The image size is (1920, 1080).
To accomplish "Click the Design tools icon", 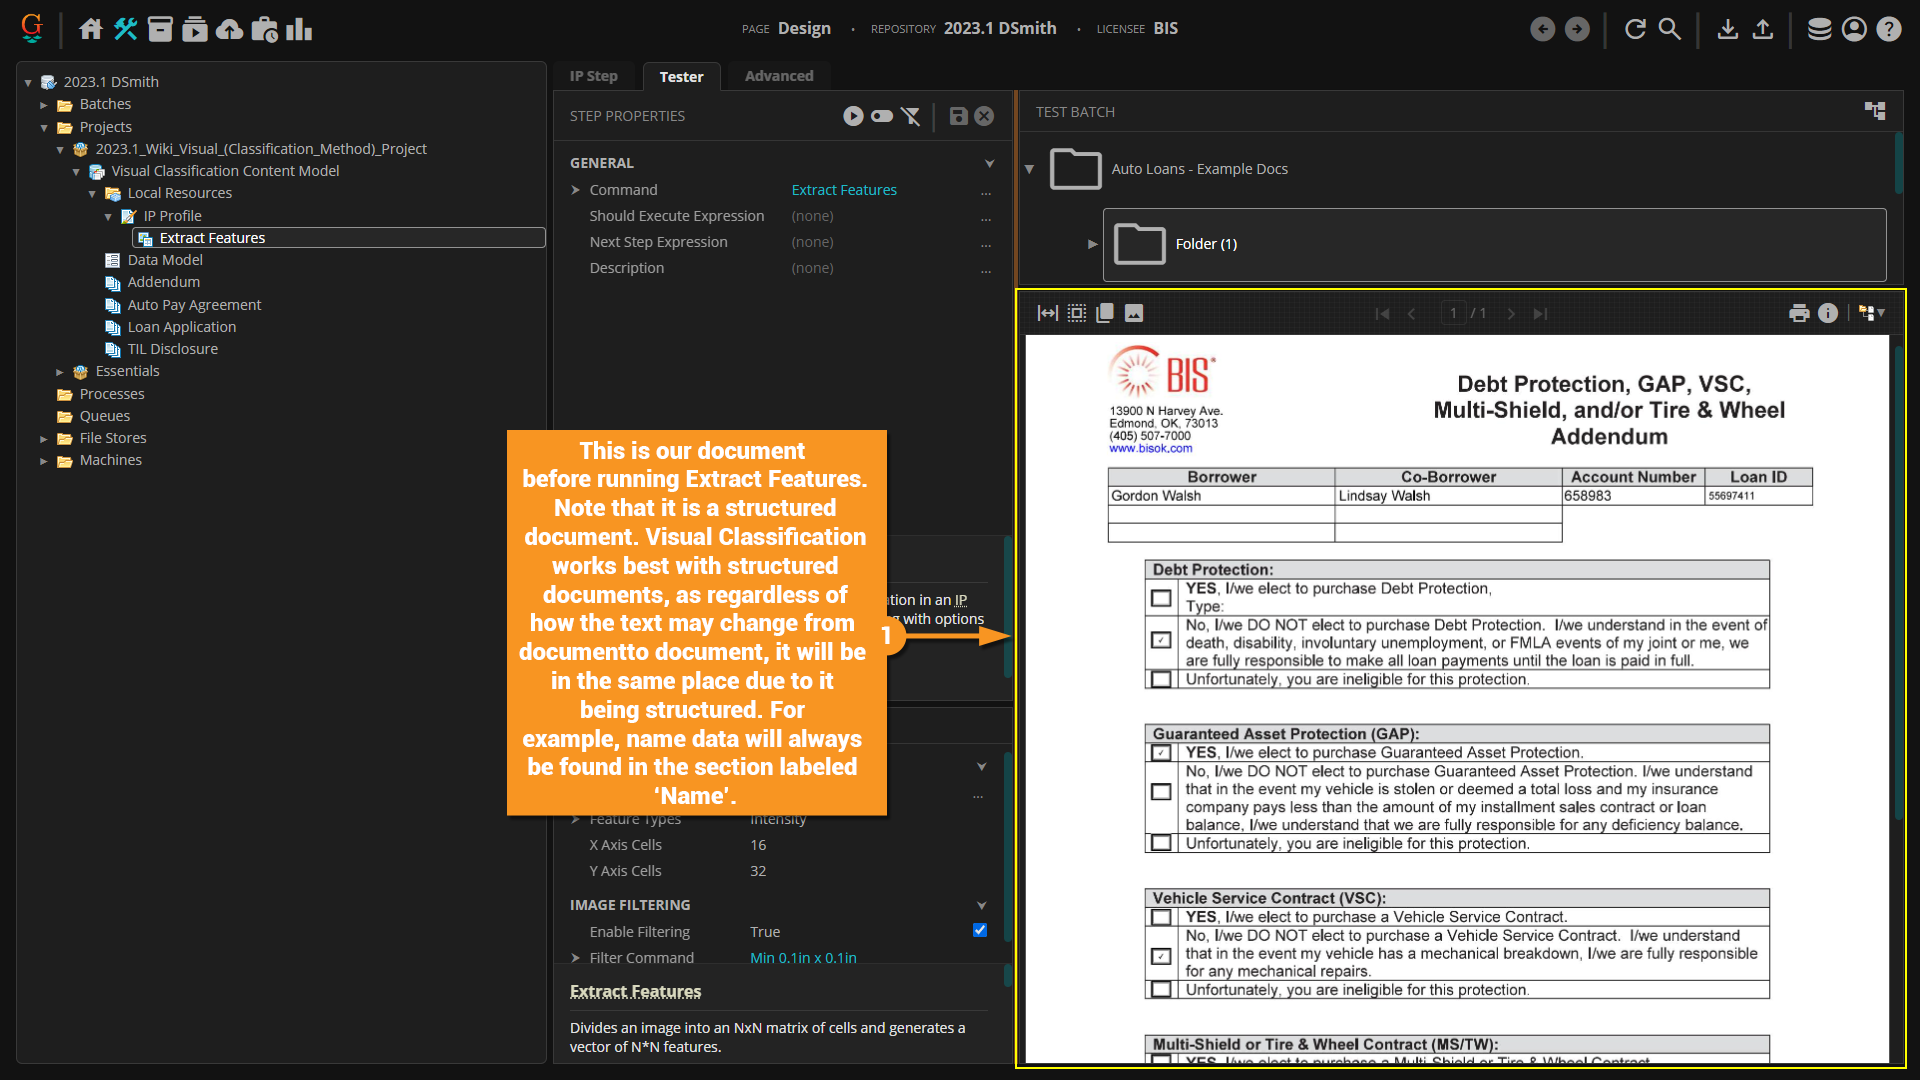I will (x=125, y=29).
